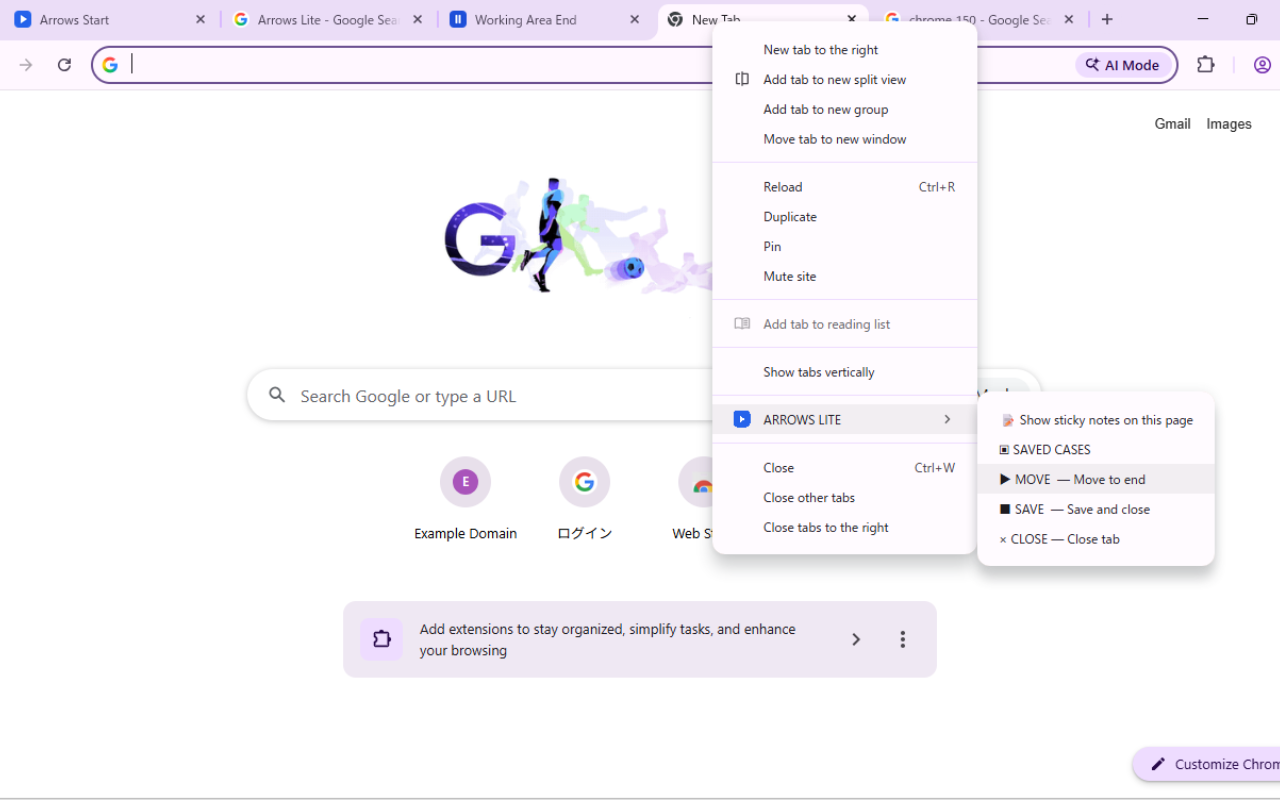Switch to the Working Area End tab
The image size is (1280, 800).
coord(546,20)
